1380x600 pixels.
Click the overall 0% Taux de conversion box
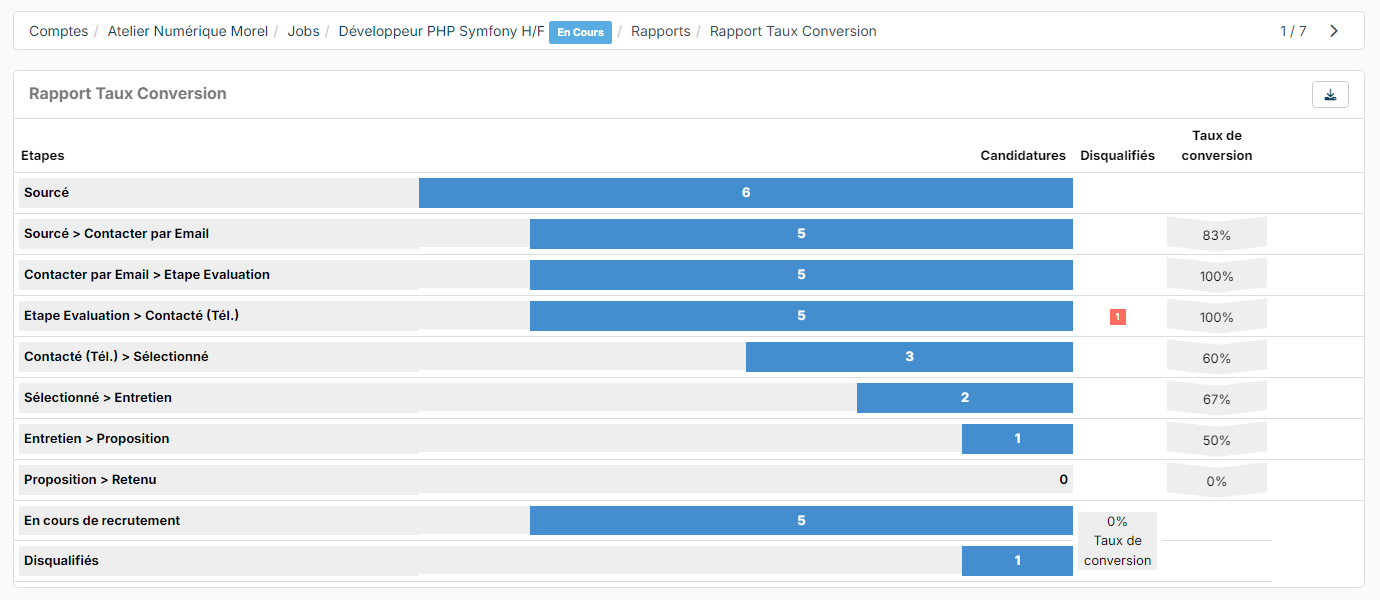coord(1117,541)
